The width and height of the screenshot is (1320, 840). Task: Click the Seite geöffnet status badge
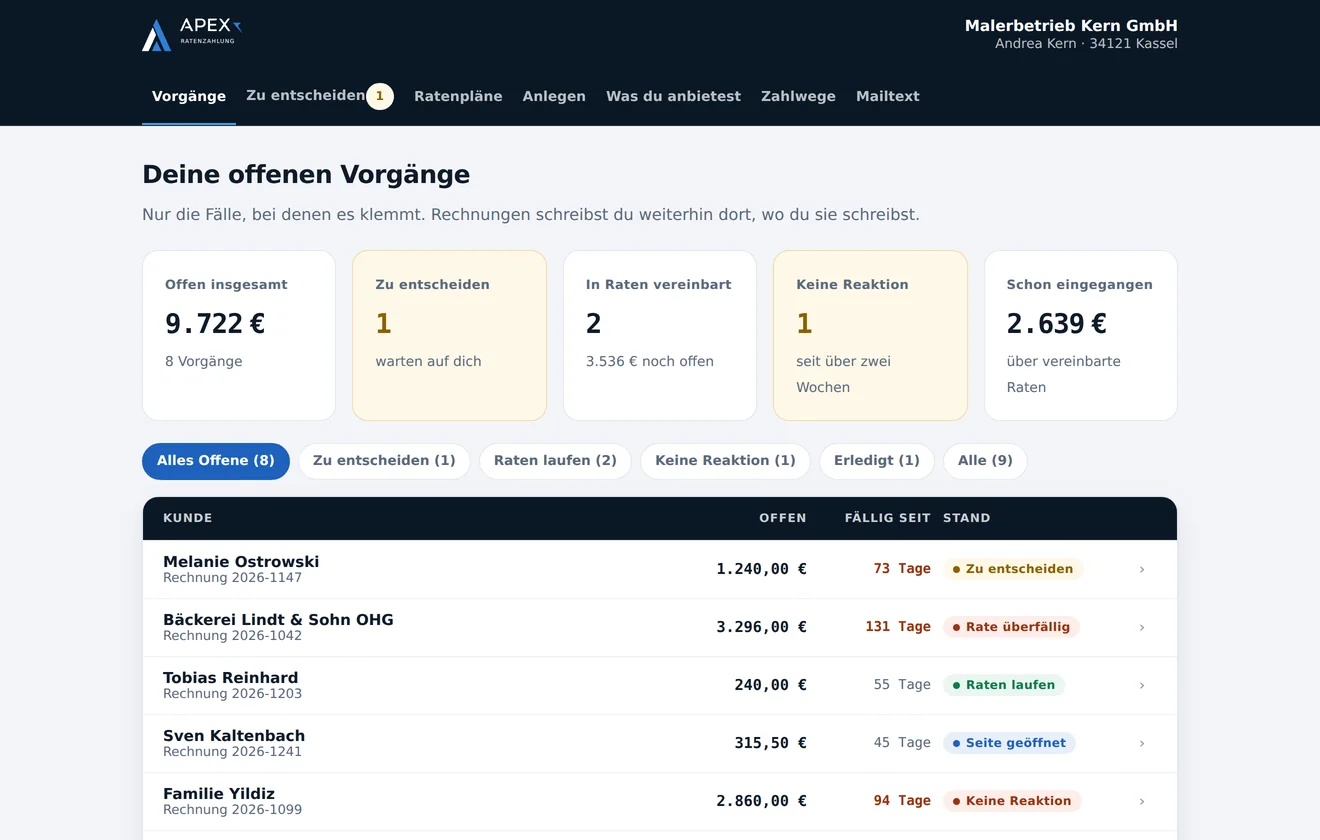(1009, 743)
